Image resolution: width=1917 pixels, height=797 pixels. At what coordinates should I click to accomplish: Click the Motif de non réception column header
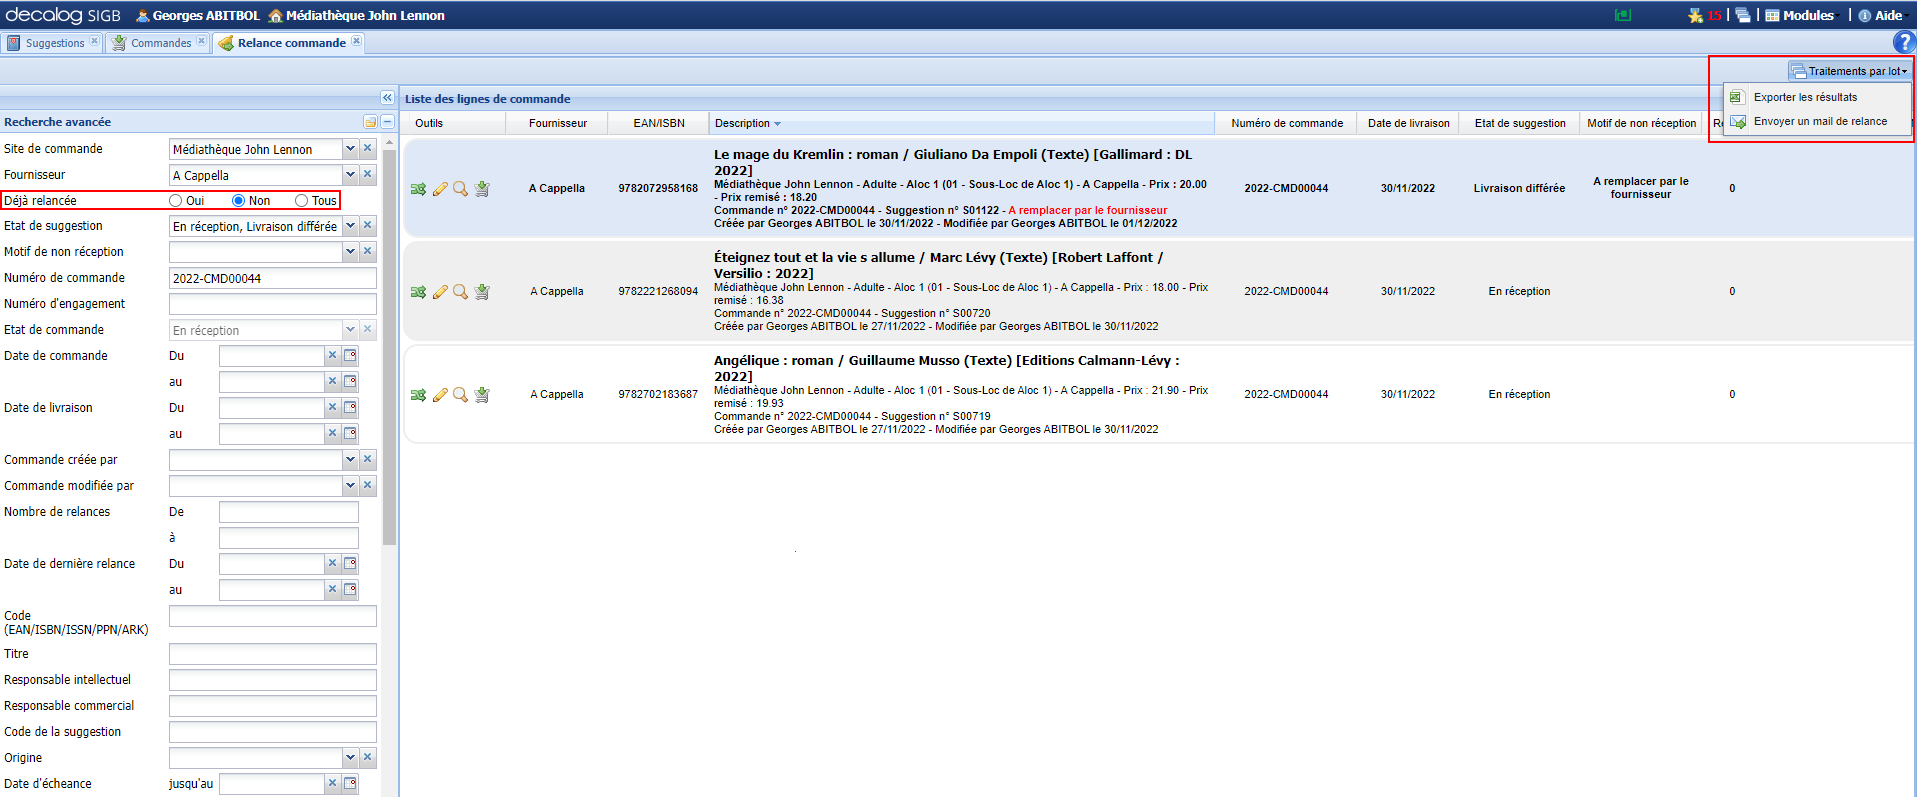coord(1641,123)
